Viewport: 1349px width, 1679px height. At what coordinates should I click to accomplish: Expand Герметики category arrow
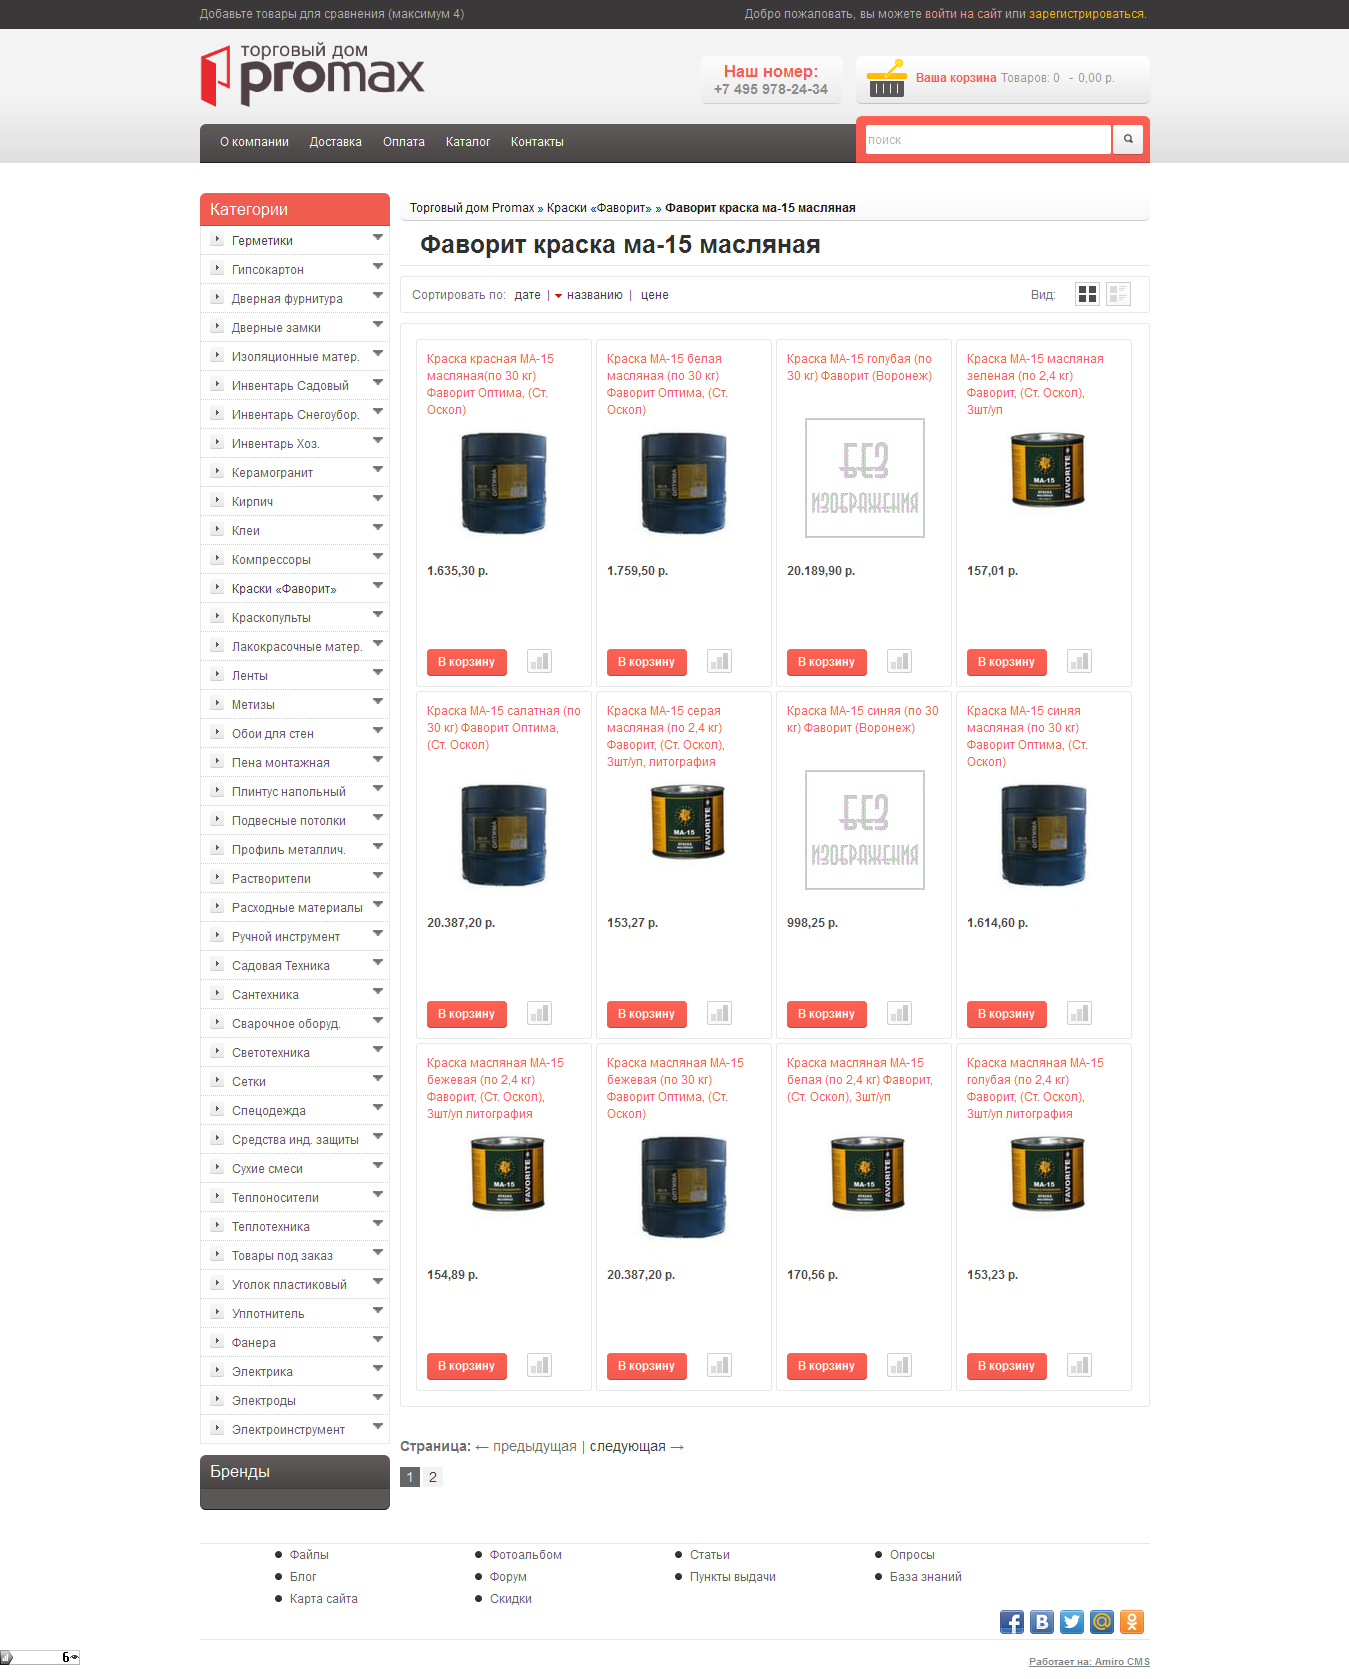378,237
